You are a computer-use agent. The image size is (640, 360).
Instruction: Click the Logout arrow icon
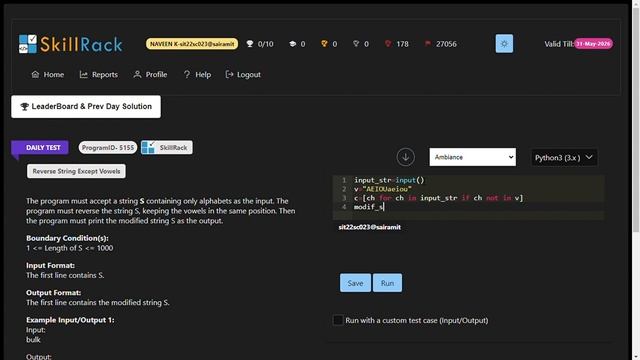pos(229,74)
